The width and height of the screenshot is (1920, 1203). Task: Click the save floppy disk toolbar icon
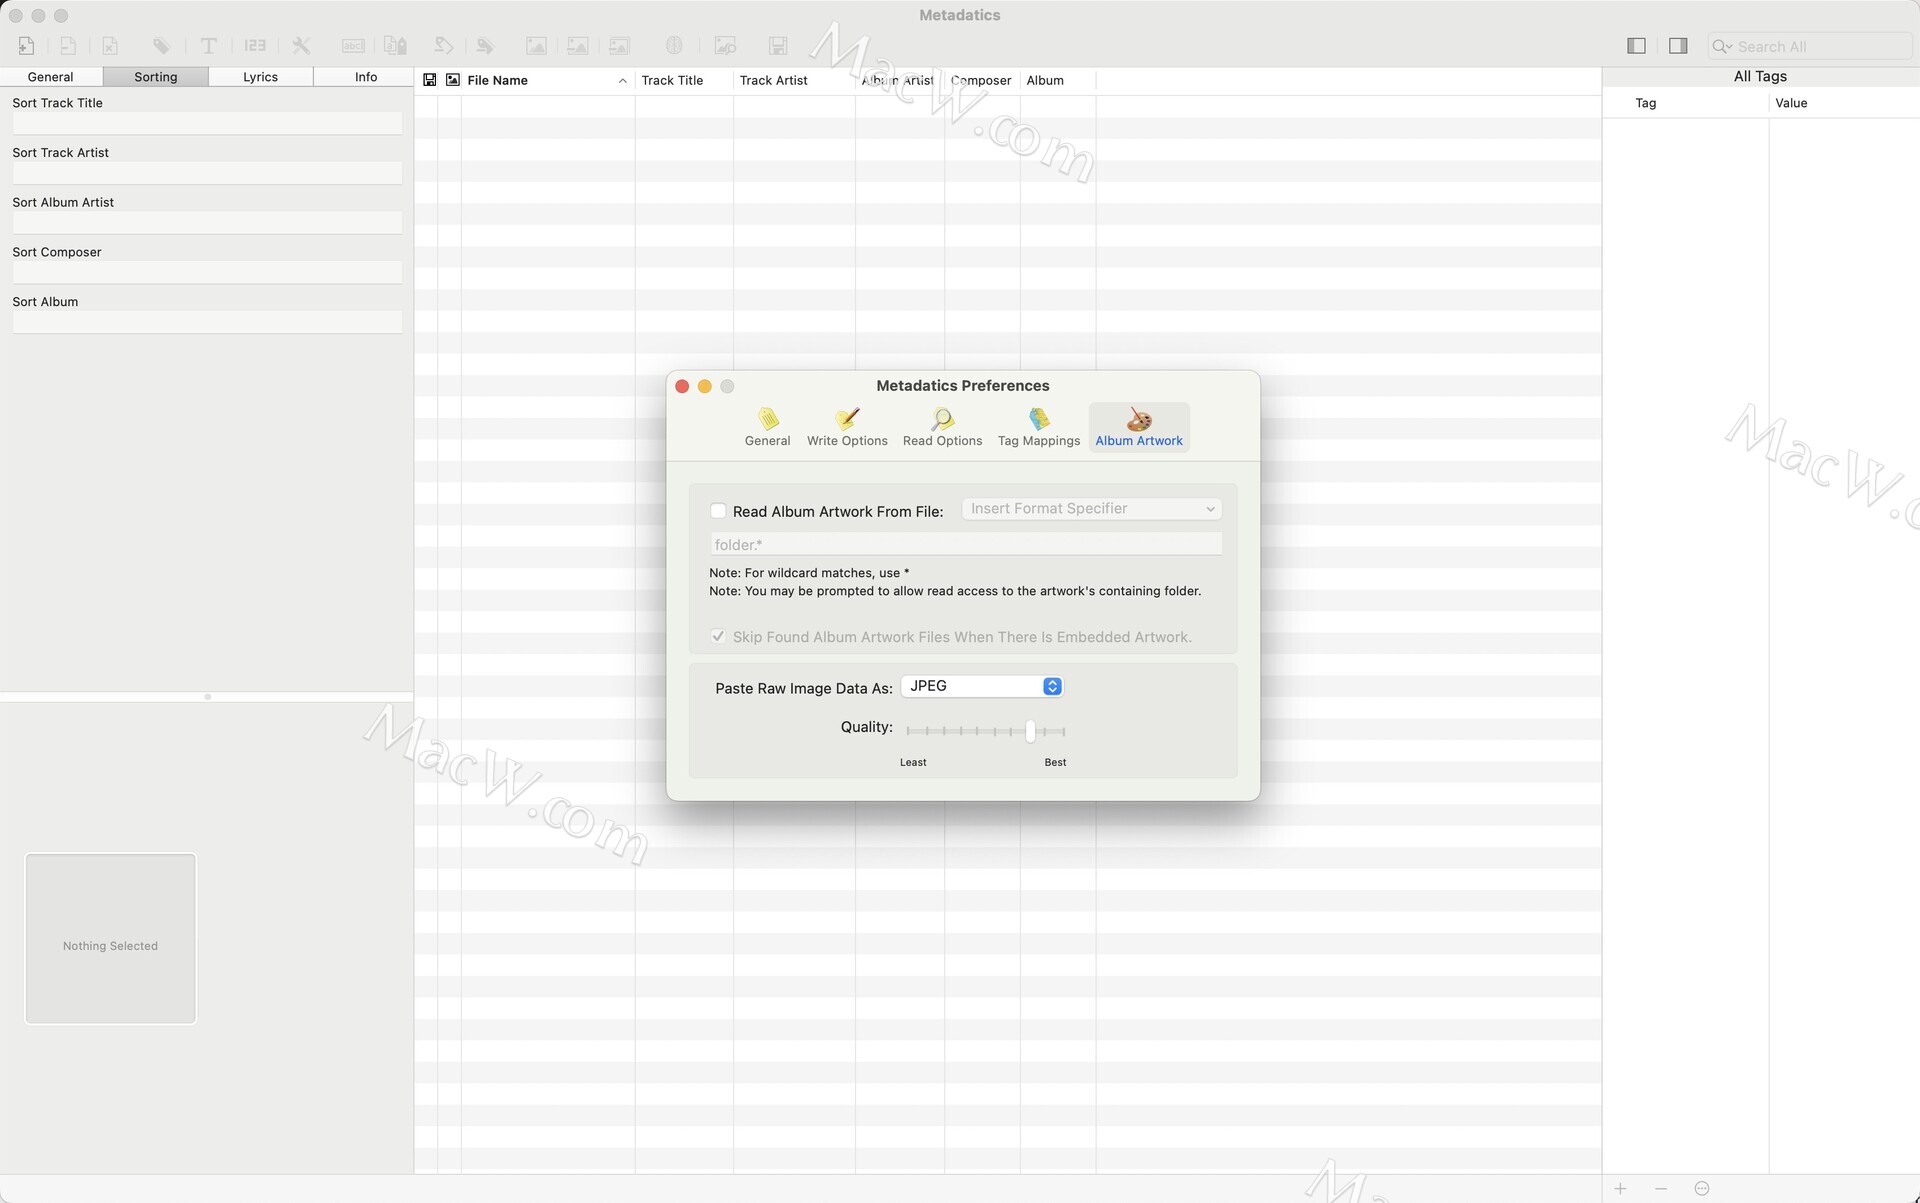[x=778, y=46]
